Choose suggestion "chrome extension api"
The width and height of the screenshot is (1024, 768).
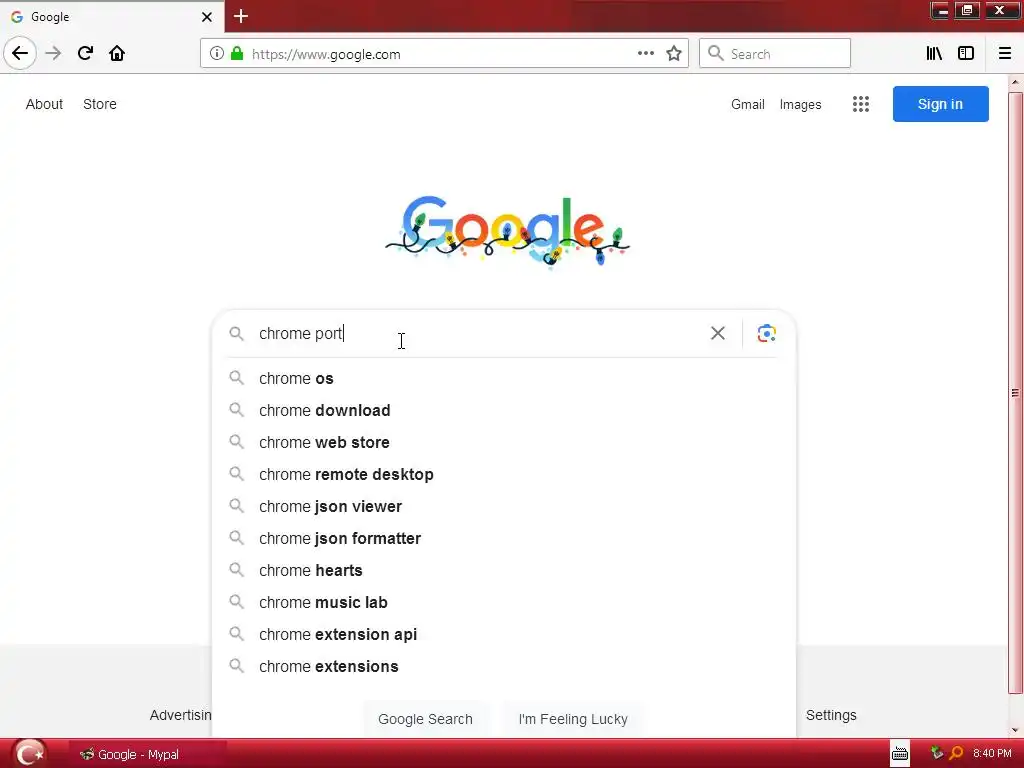pos(504,634)
